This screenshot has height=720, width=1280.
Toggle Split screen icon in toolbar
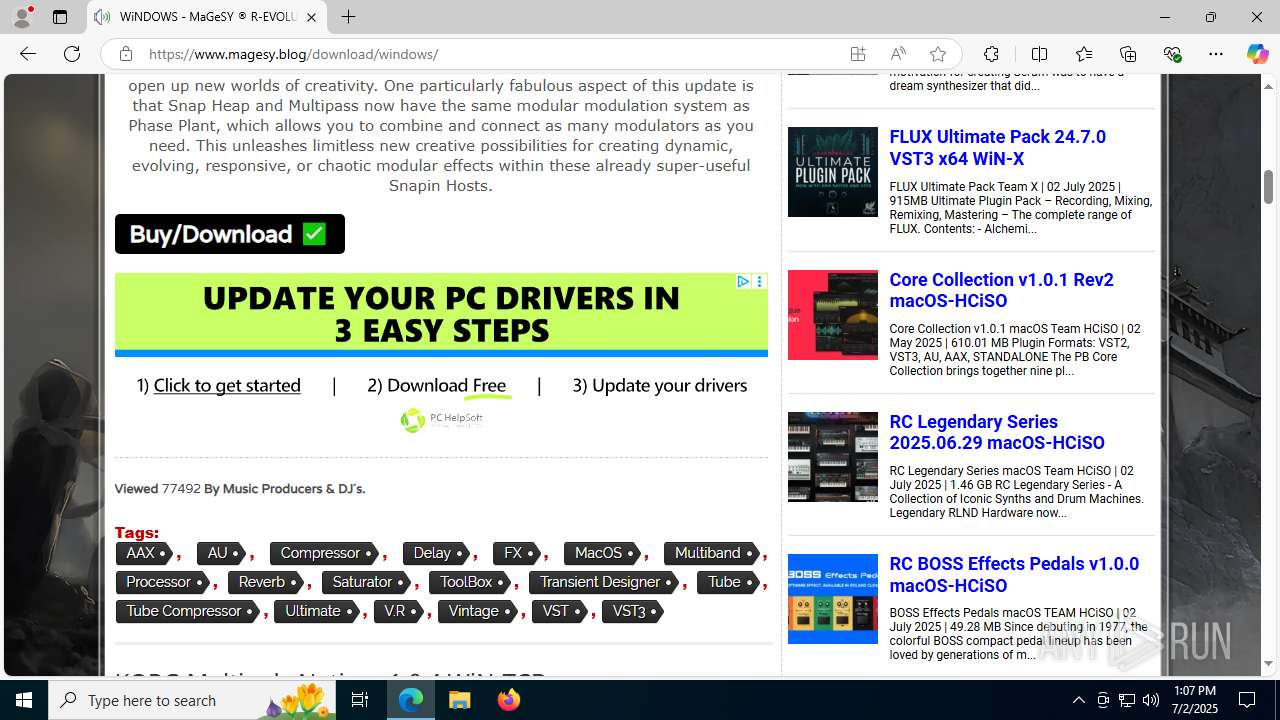pos(1039,54)
